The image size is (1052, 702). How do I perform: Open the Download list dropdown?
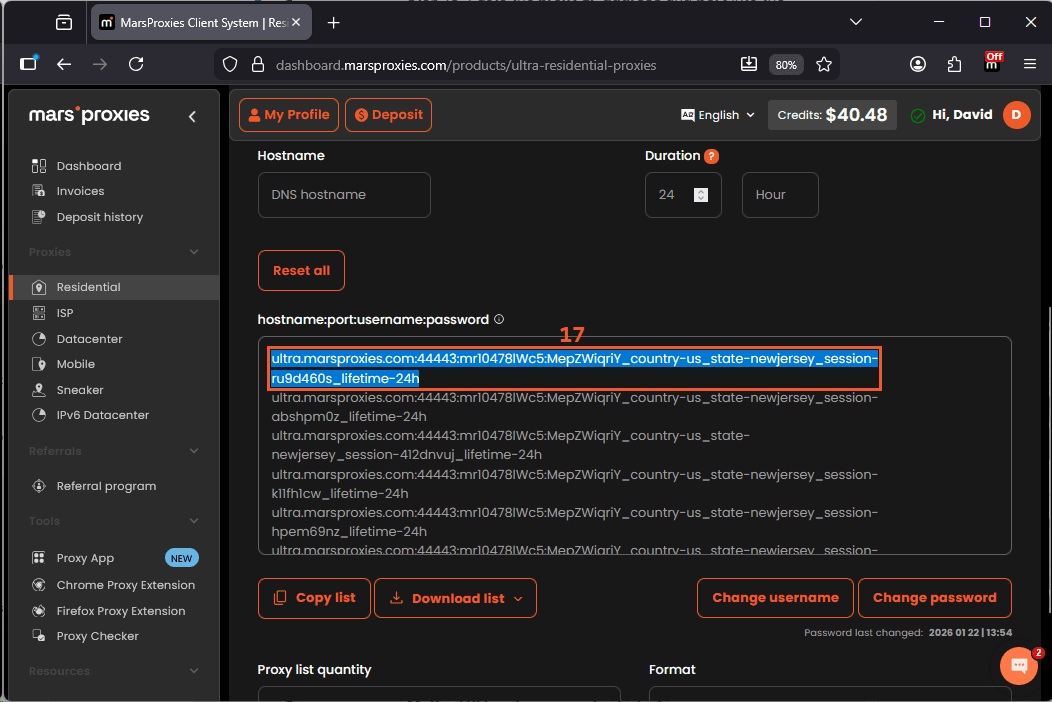[x=455, y=598]
